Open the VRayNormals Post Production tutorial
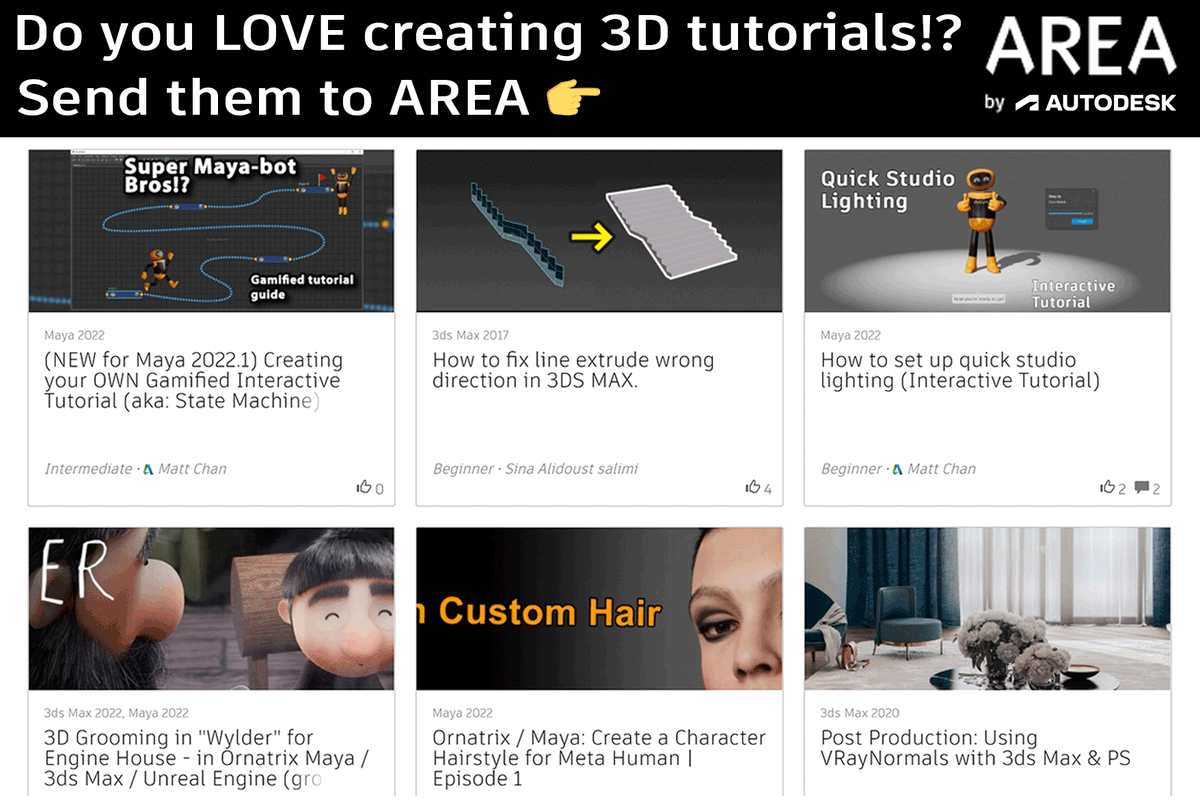The height and width of the screenshot is (806, 1200). click(975, 748)
